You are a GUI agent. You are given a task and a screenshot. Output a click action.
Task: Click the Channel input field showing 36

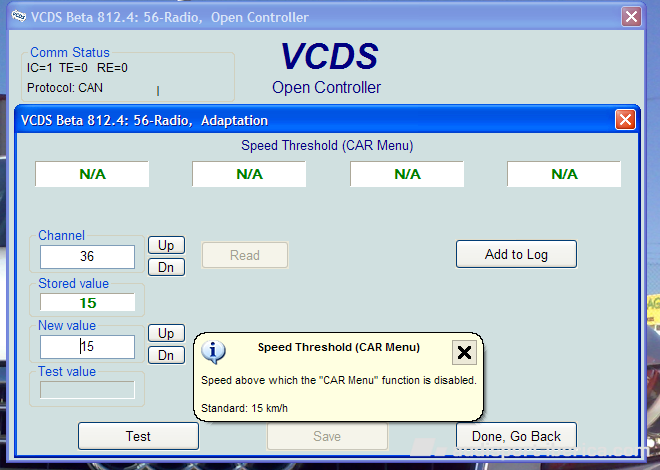(x=87, y=257)
